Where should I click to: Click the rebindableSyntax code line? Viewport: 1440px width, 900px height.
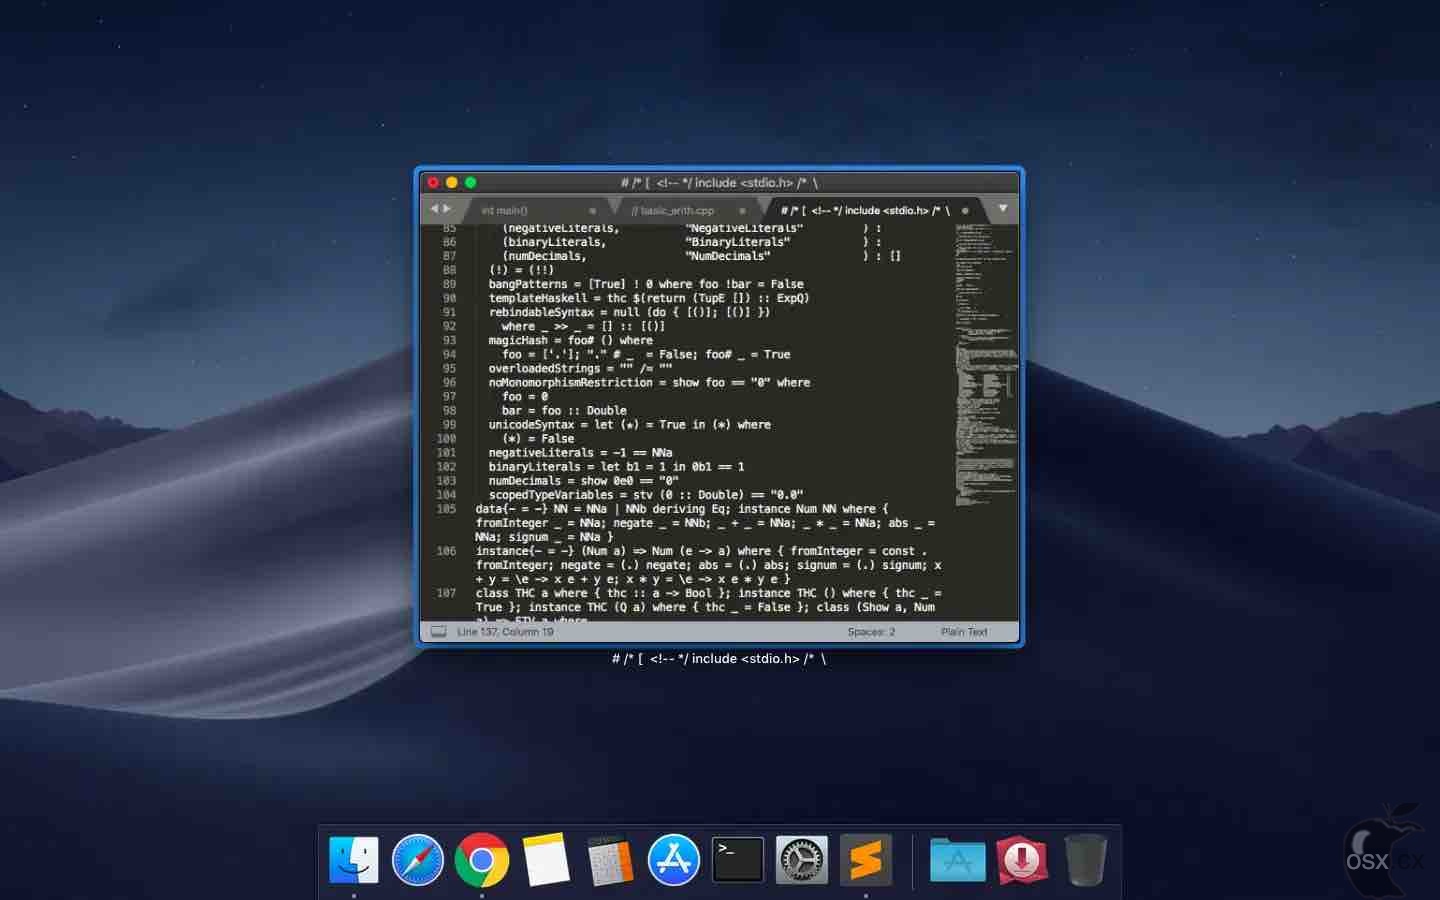(x=629, y=312)
